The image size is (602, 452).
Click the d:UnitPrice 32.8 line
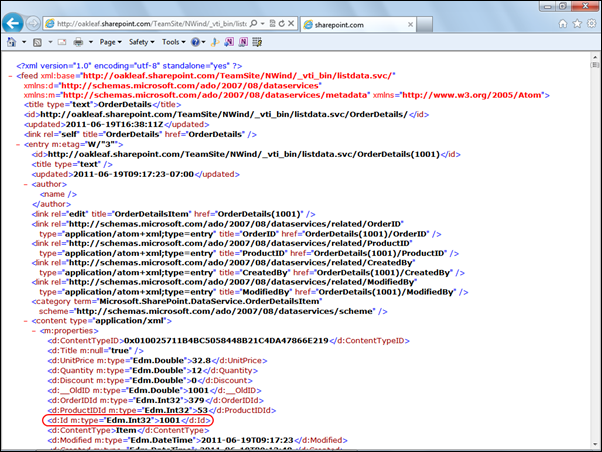(157, 361)
